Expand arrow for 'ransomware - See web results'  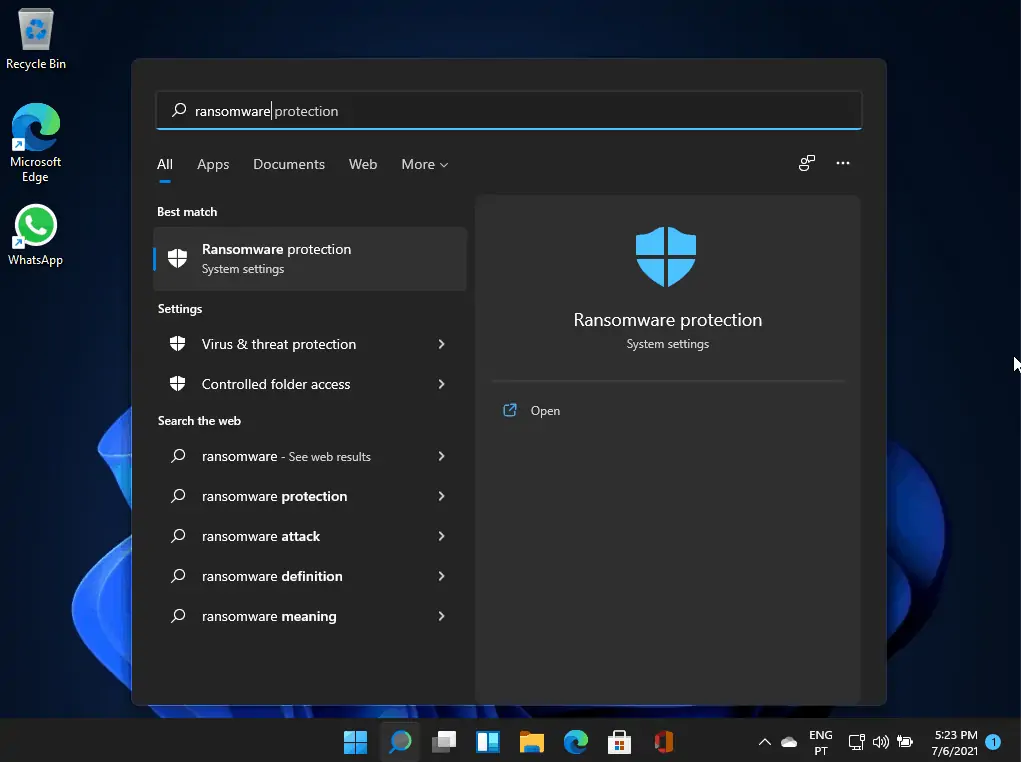click(x=441, y=457)
